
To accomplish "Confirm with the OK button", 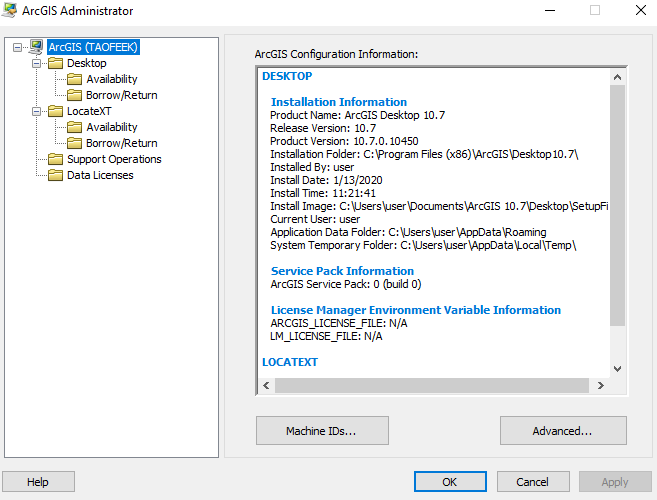I will click(450, 482).
